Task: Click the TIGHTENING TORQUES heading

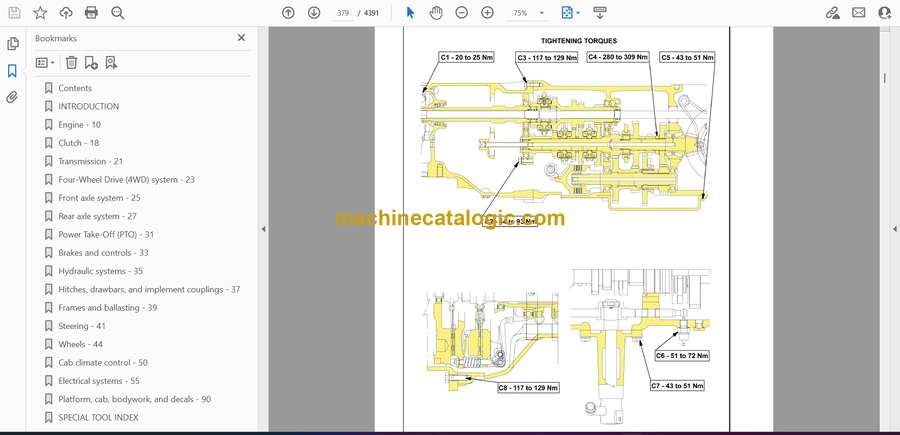Action: coord(579,41)
